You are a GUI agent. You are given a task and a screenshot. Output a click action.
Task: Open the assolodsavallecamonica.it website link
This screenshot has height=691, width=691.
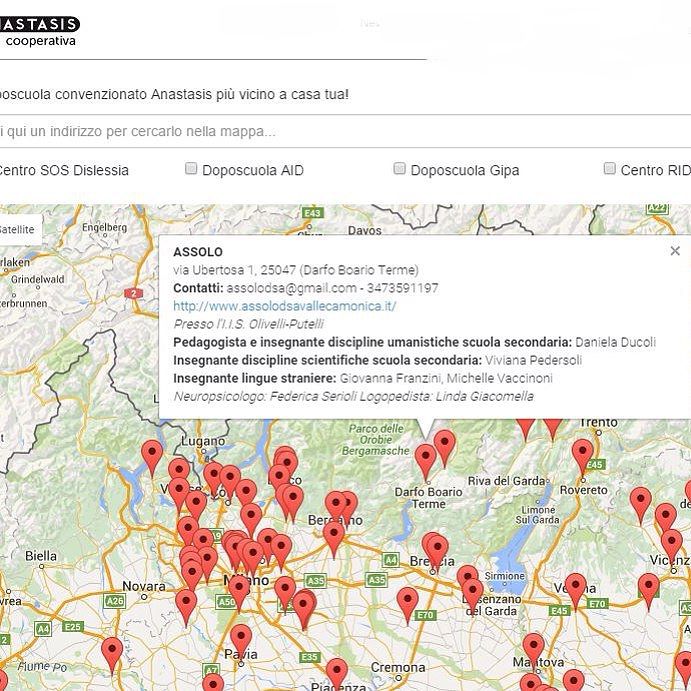pos(284,306)
